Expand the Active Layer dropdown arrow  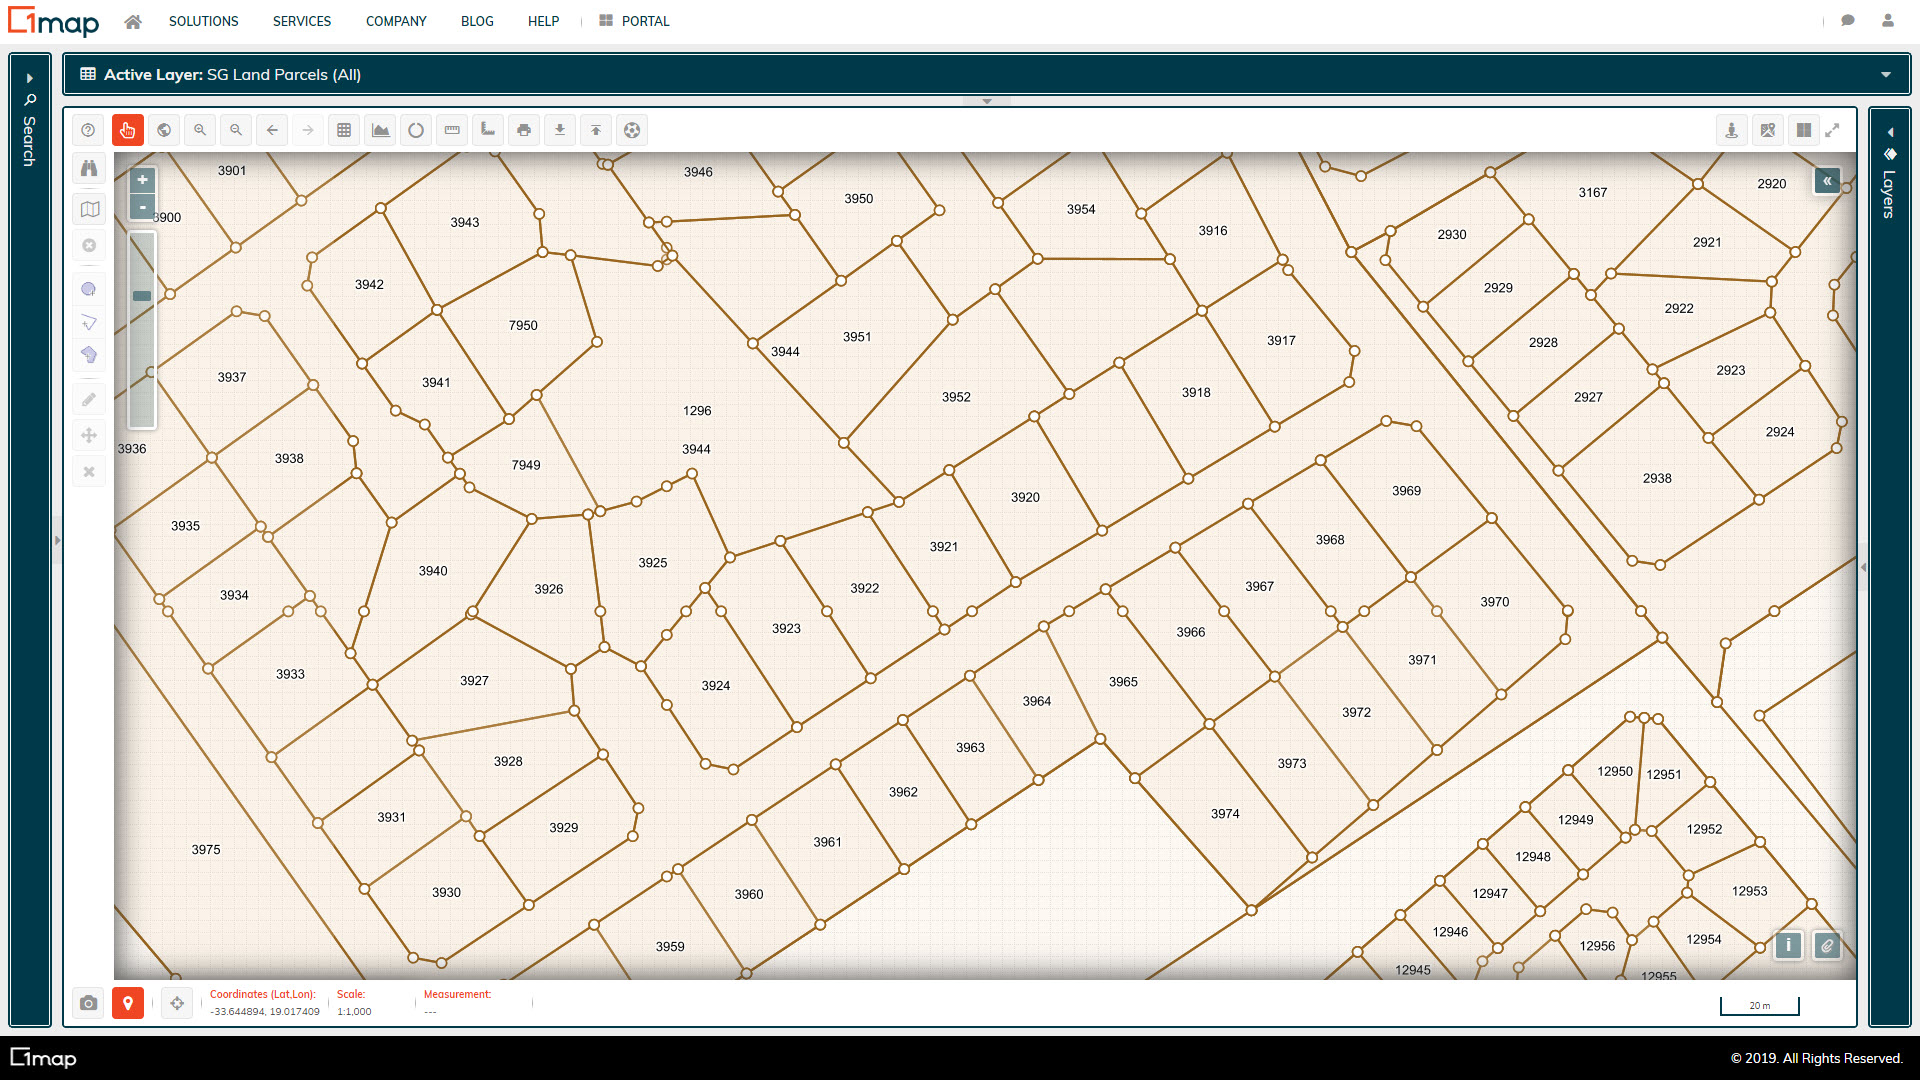point(1886,75)
